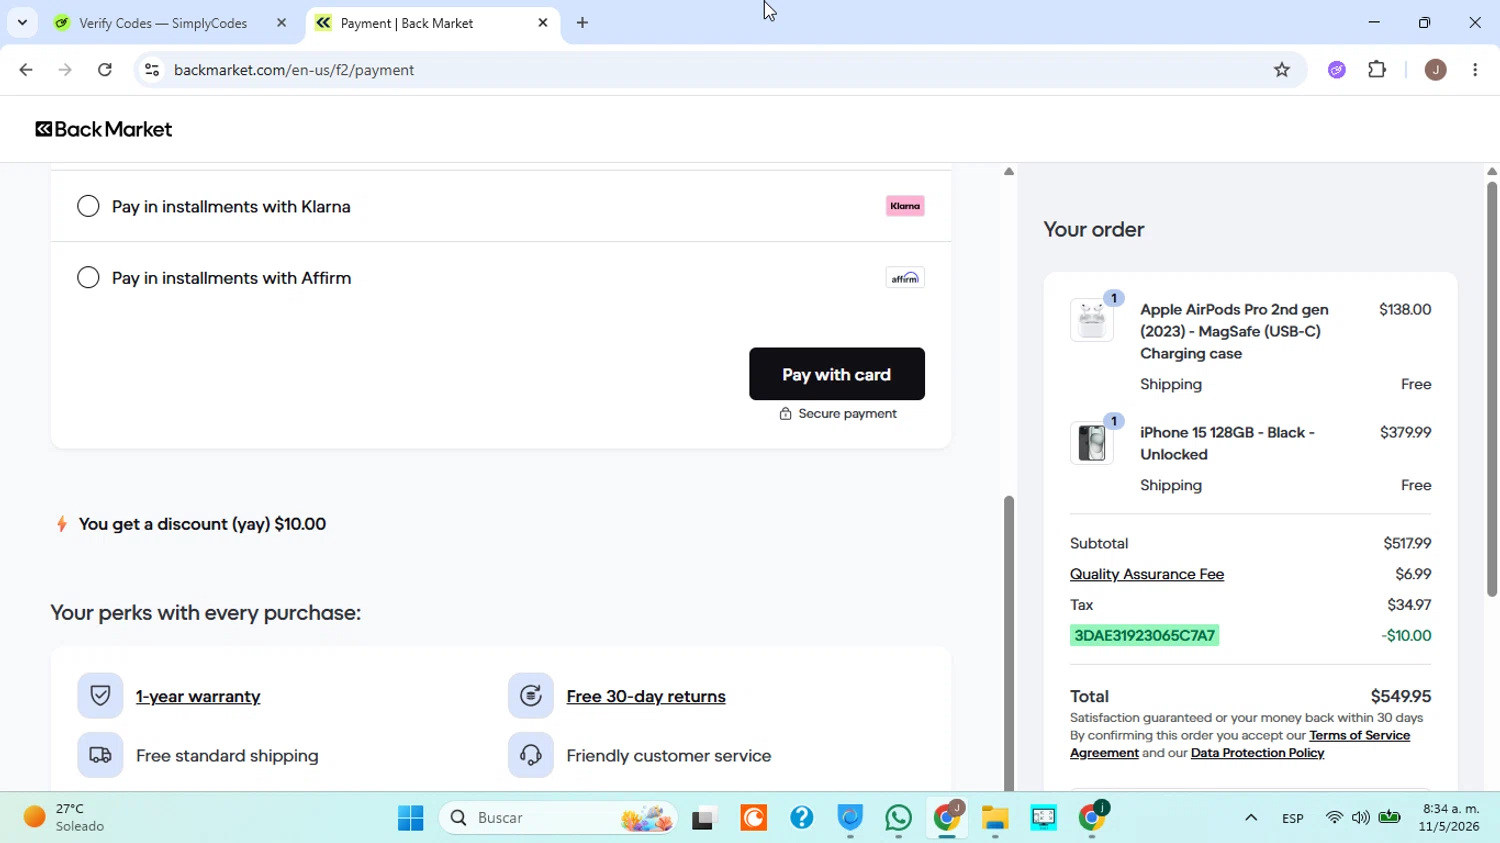1500x843 pixels.
Task: Close the Verify Codes — SimplyCodes tab
Action: coord(281,23)
